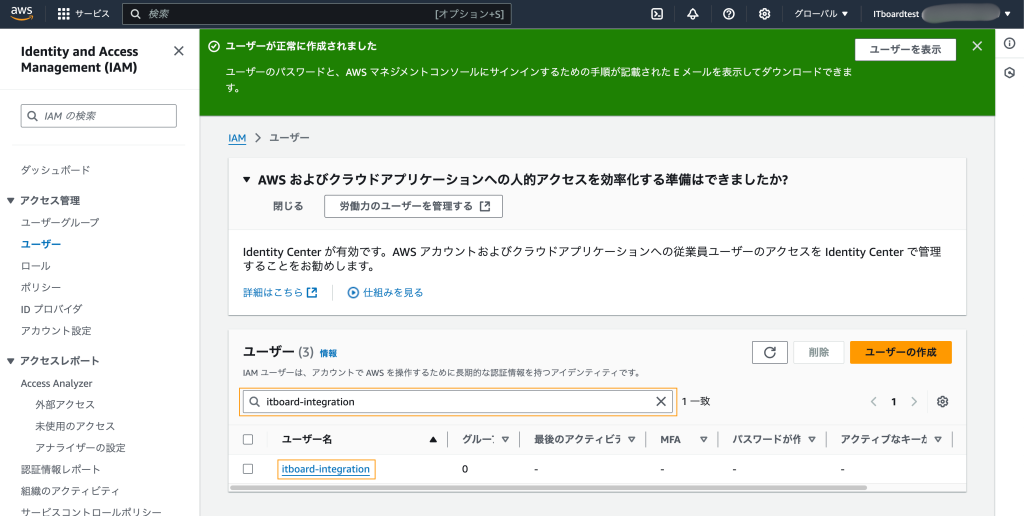Screen dimensions: 1024x516
Task: Select the itboard-integration row checkbox
Action: [248, 469]
